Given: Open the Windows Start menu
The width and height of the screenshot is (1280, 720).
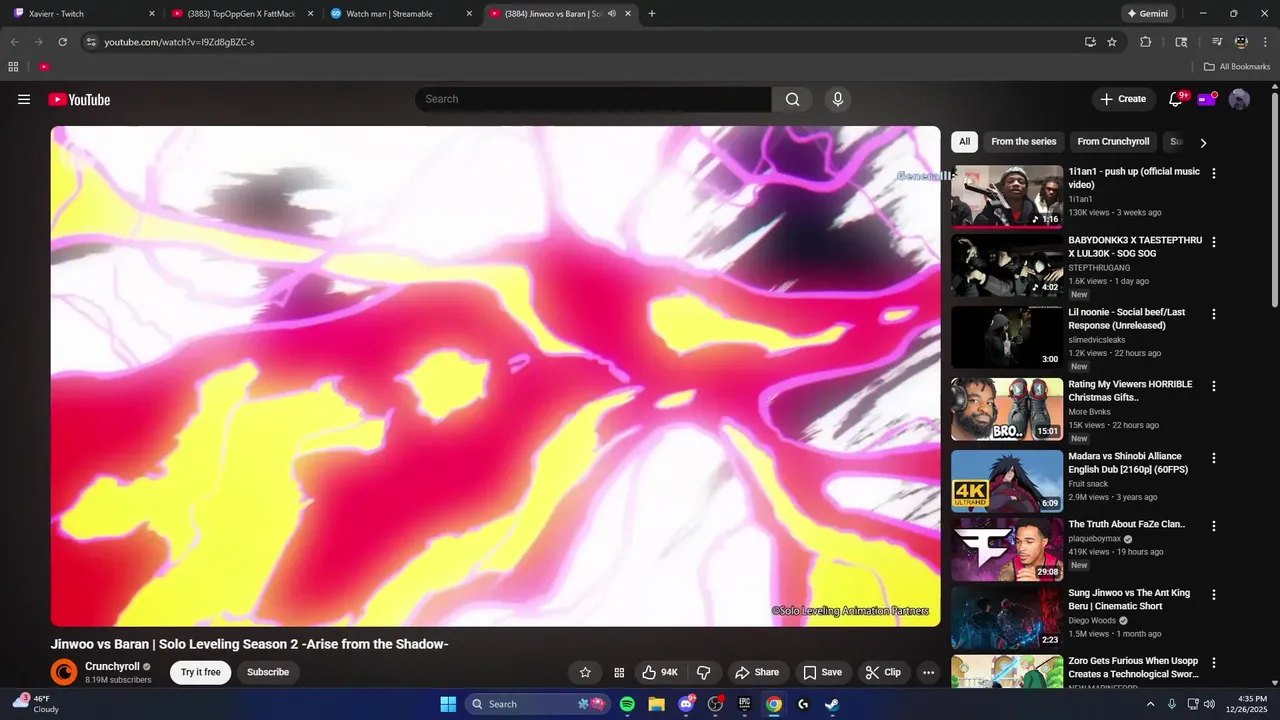Looking at the screenshot, I should [448, 704].
